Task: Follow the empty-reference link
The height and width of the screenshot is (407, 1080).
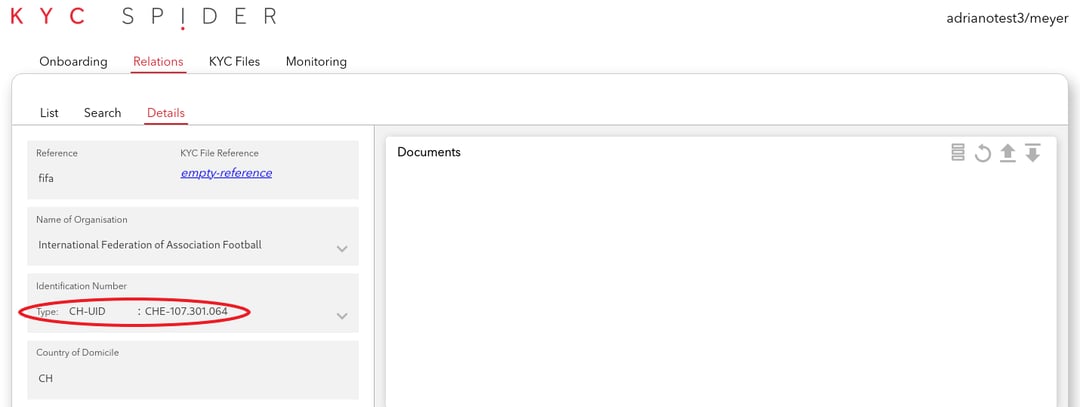Action: 226,173
